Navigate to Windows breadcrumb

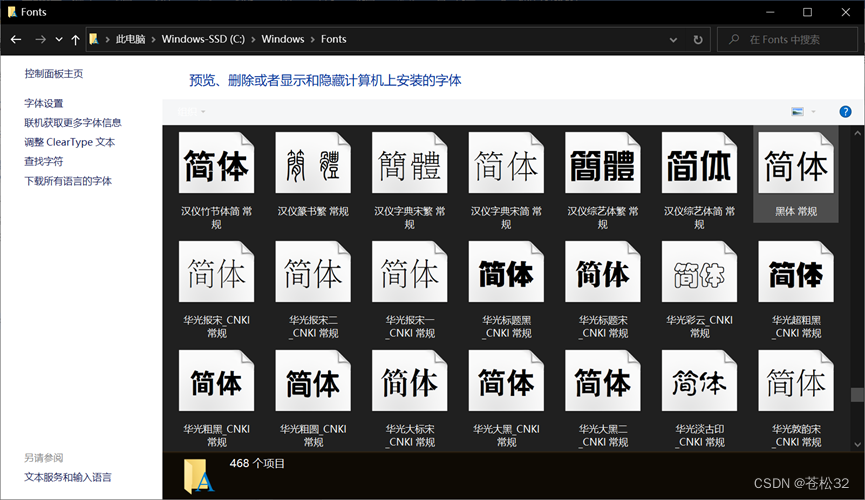tap(282, 39)
